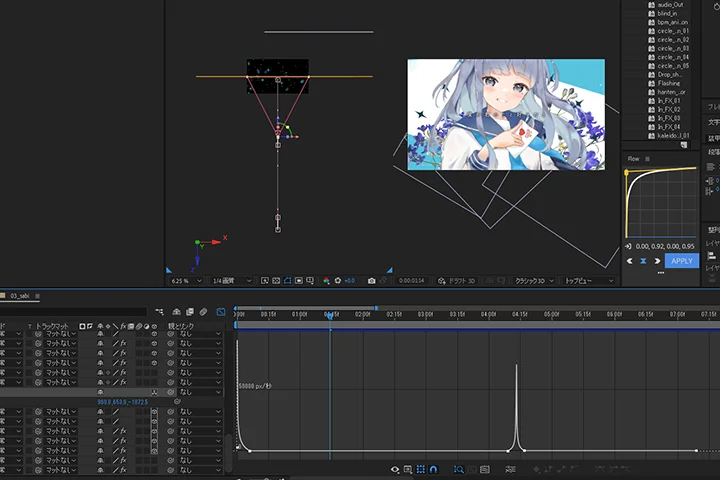720x480 pixels.
Task: Click the parent pick whip on selected camera row
Action: pos(170,392)
